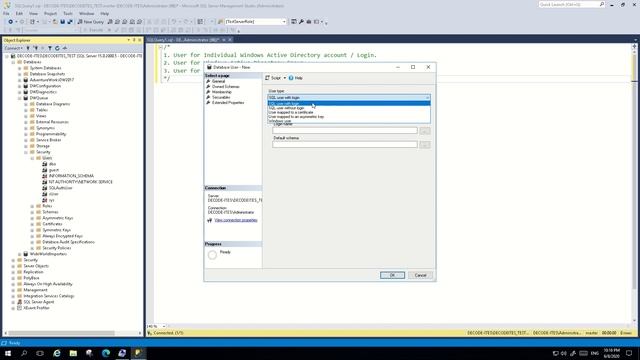Open File Explorer from taskbar
640x360 pixels.
[x=73, y=353]
